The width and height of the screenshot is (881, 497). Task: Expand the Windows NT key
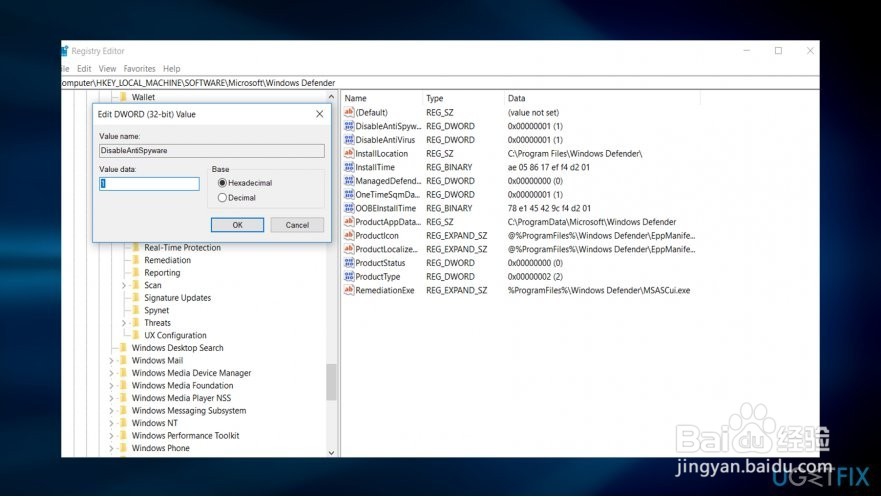point(111,423)
